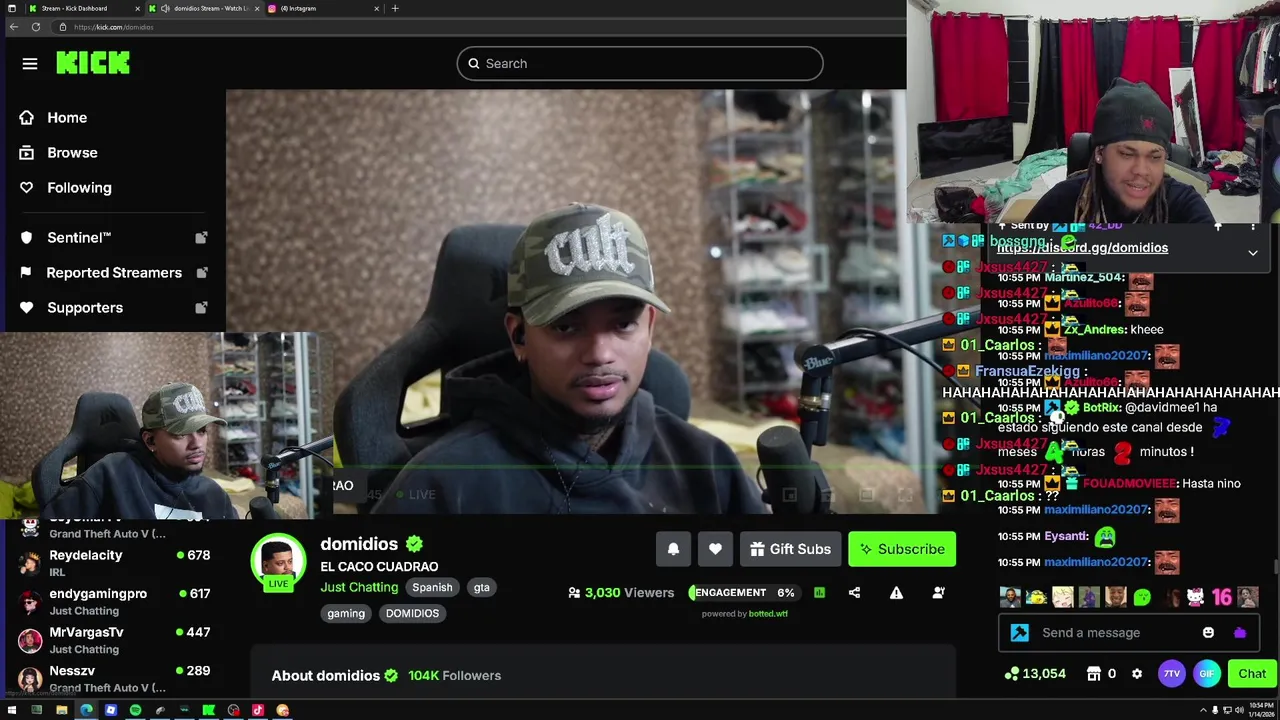
Task: Click the Gift Subs button
Action: coord(790,549)
